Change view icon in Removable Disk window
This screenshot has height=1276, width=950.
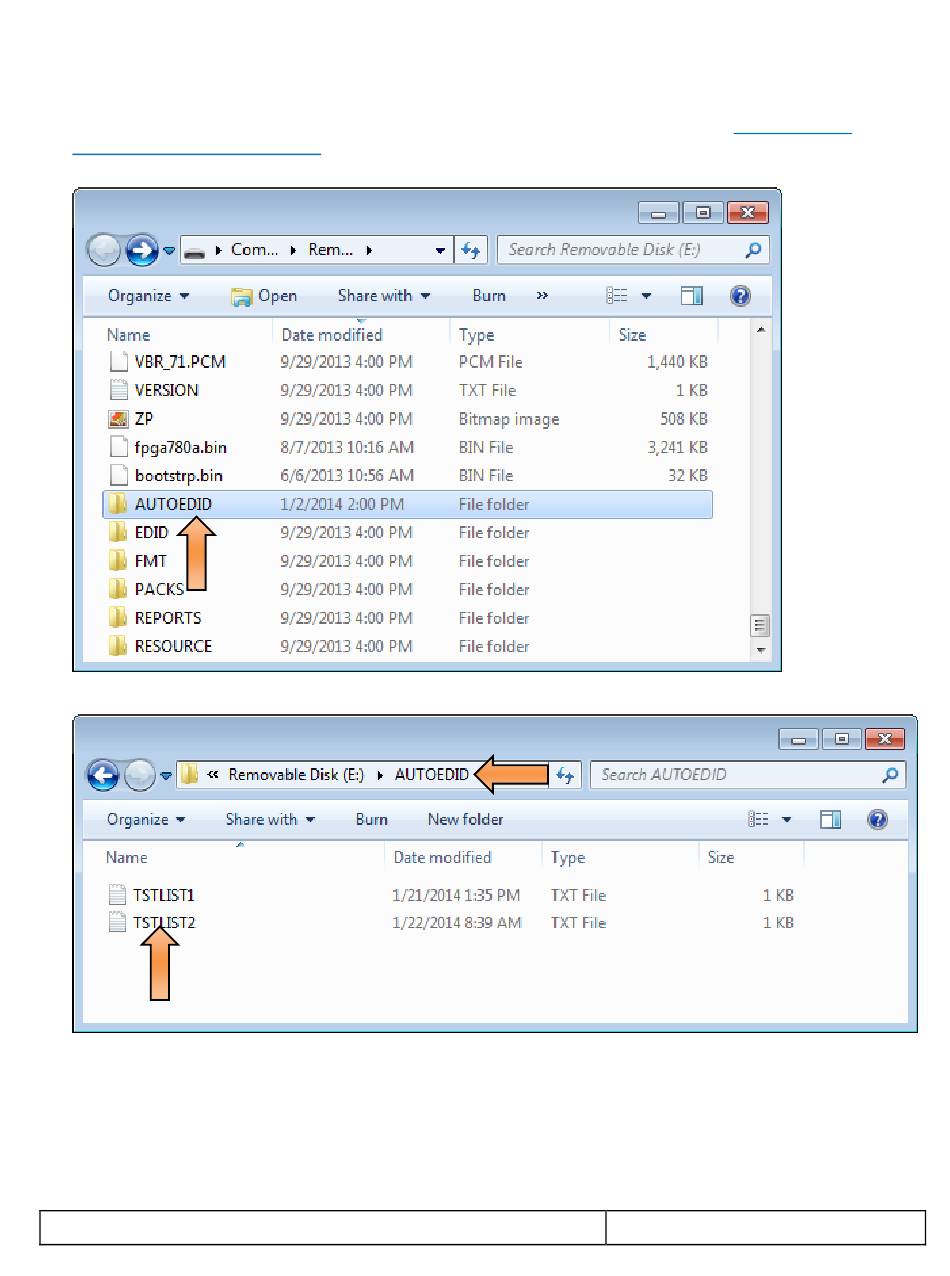618,296
